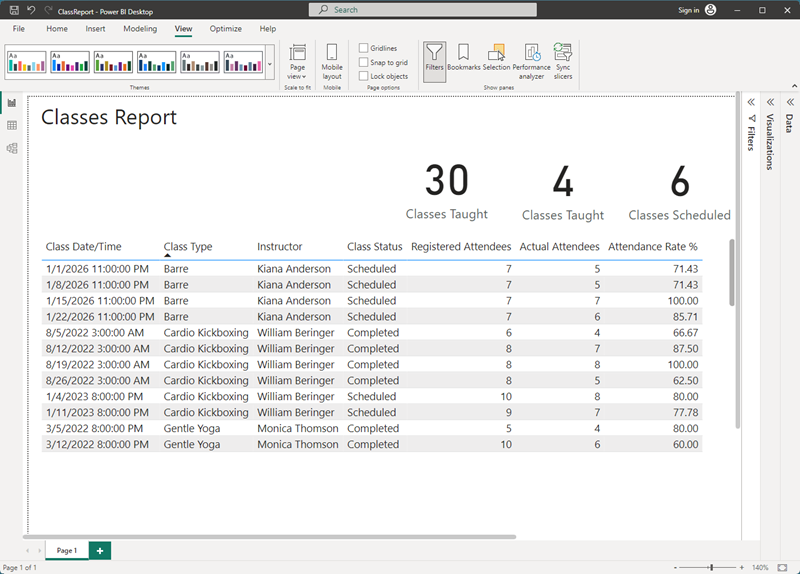The height and width of the screenshot is (574, 800).
Task: Launch the Performance analyzer
Action: pyautogui.click(x=531, y=61)
